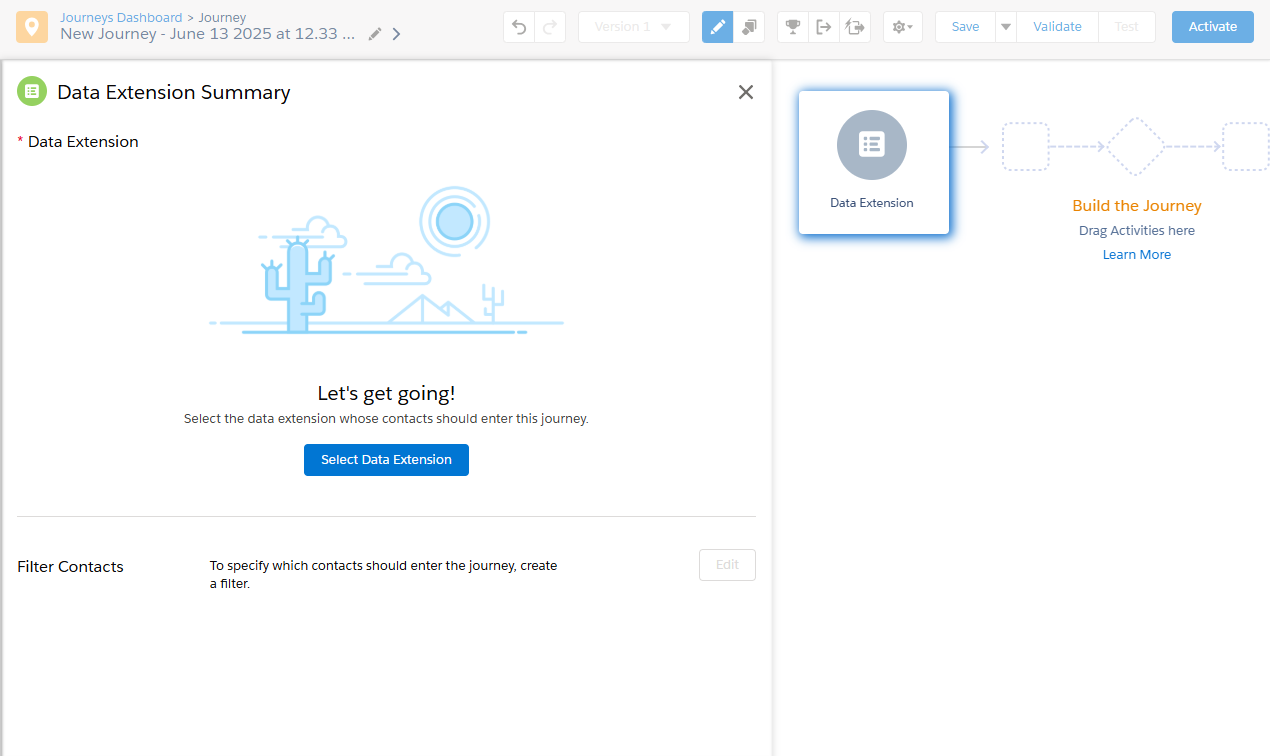Click the orange Journey Builder location pin icon
The width and height of the screenshot is (1270, 756).
tap(32, 27)
